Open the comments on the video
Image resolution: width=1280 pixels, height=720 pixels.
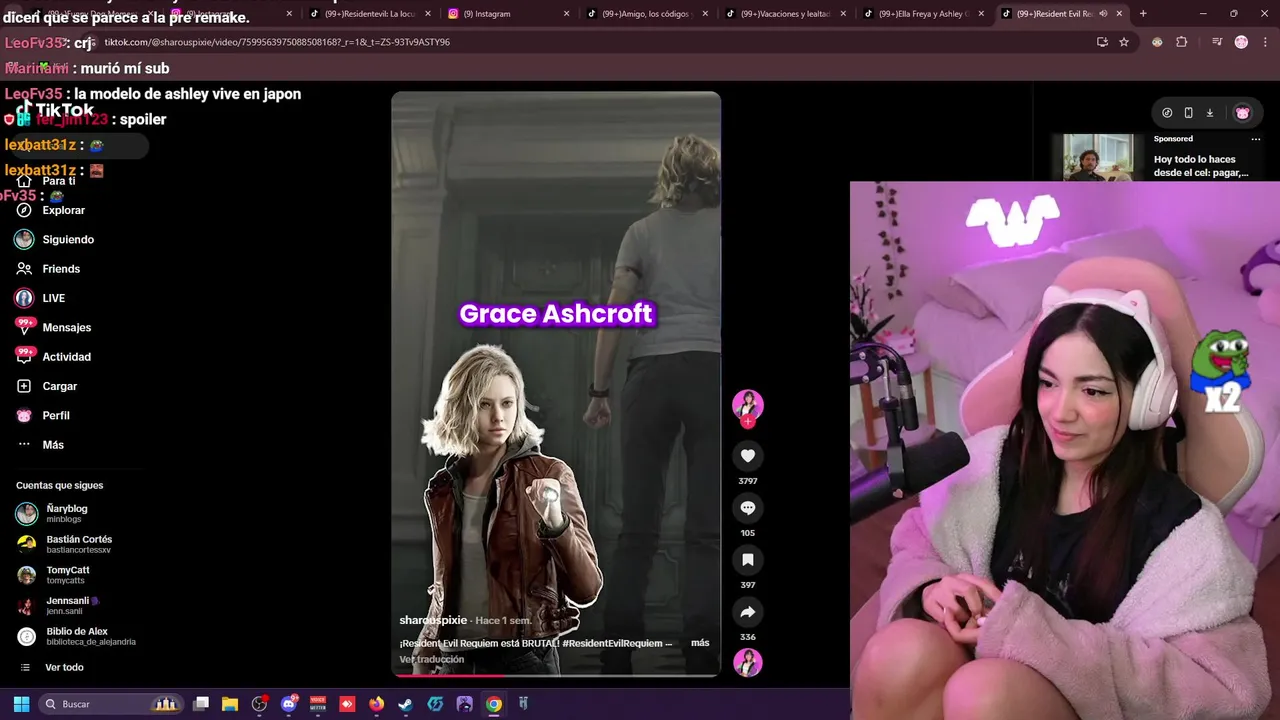(x=747, y=508)
